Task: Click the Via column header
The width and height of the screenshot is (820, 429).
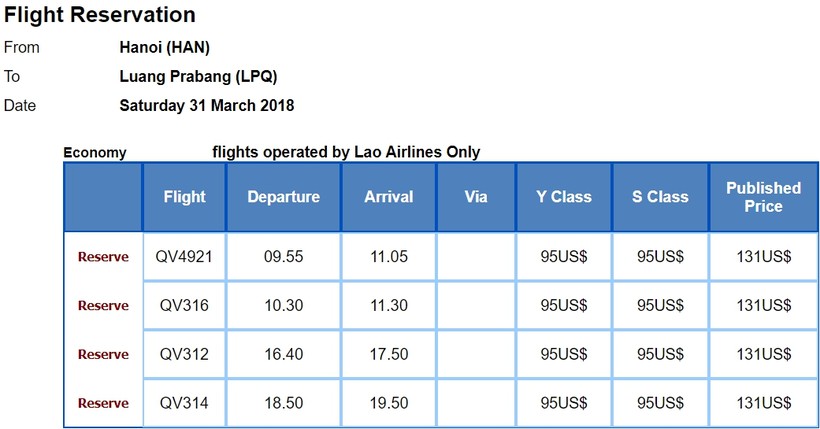Action: [x=476, y=197]
